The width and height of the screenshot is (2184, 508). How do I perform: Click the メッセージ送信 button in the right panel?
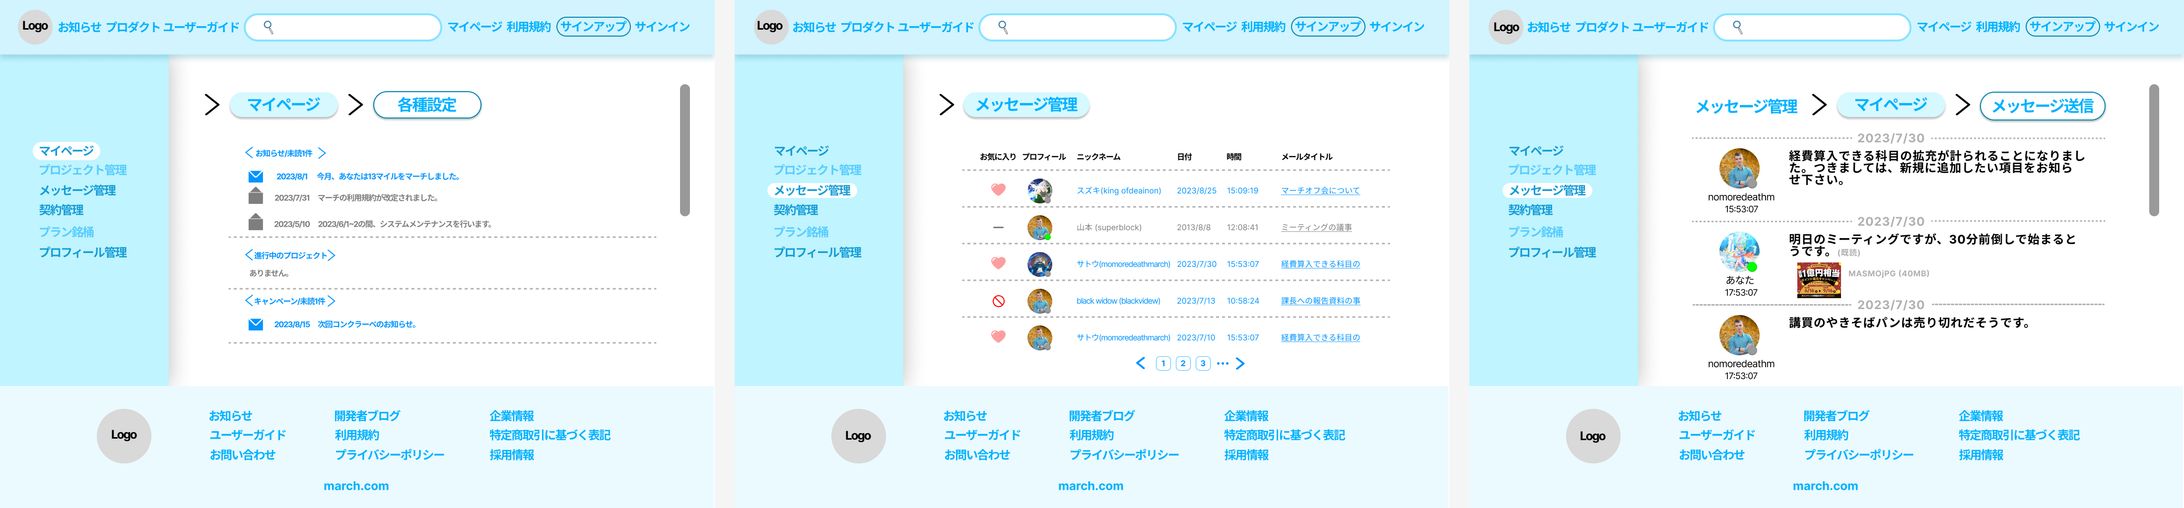(x=2042, y=106)
